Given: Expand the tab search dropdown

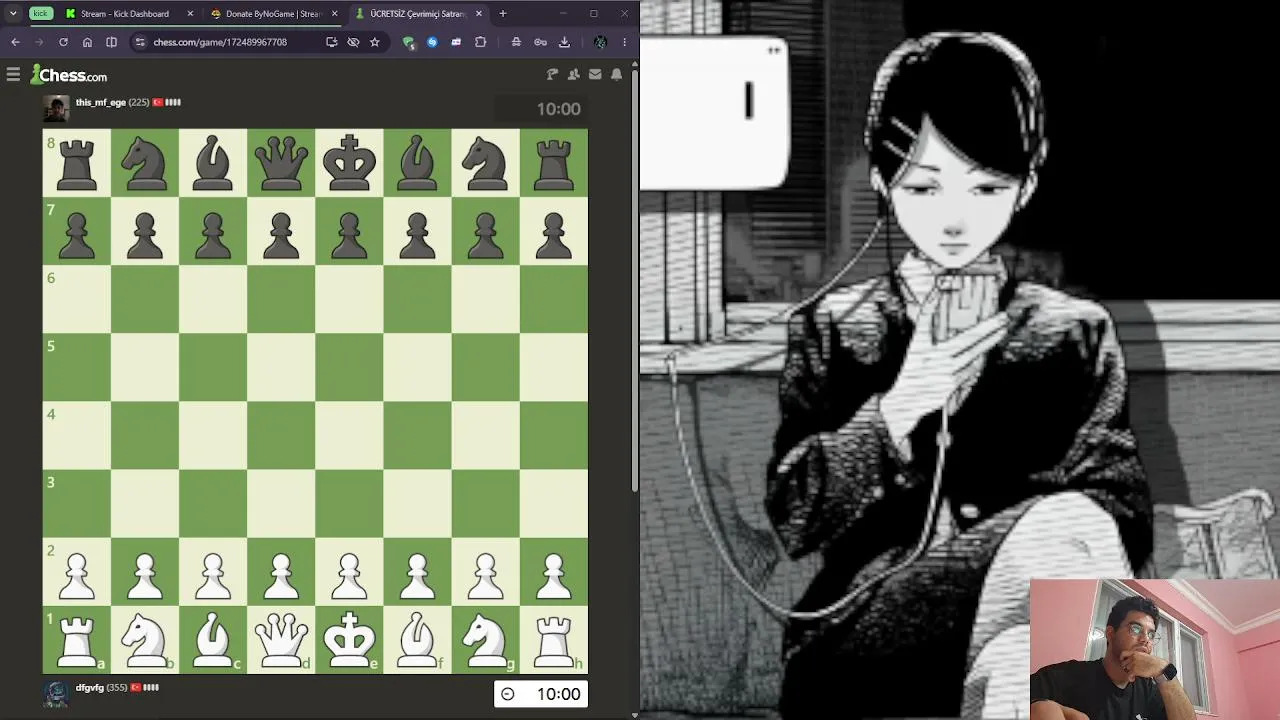Looking at the screenshot, I should click(13, 14).
